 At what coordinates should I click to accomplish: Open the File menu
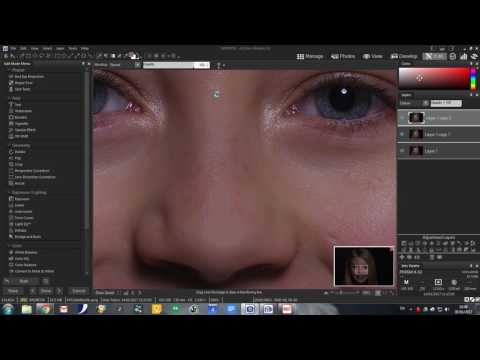coord(13,48)
